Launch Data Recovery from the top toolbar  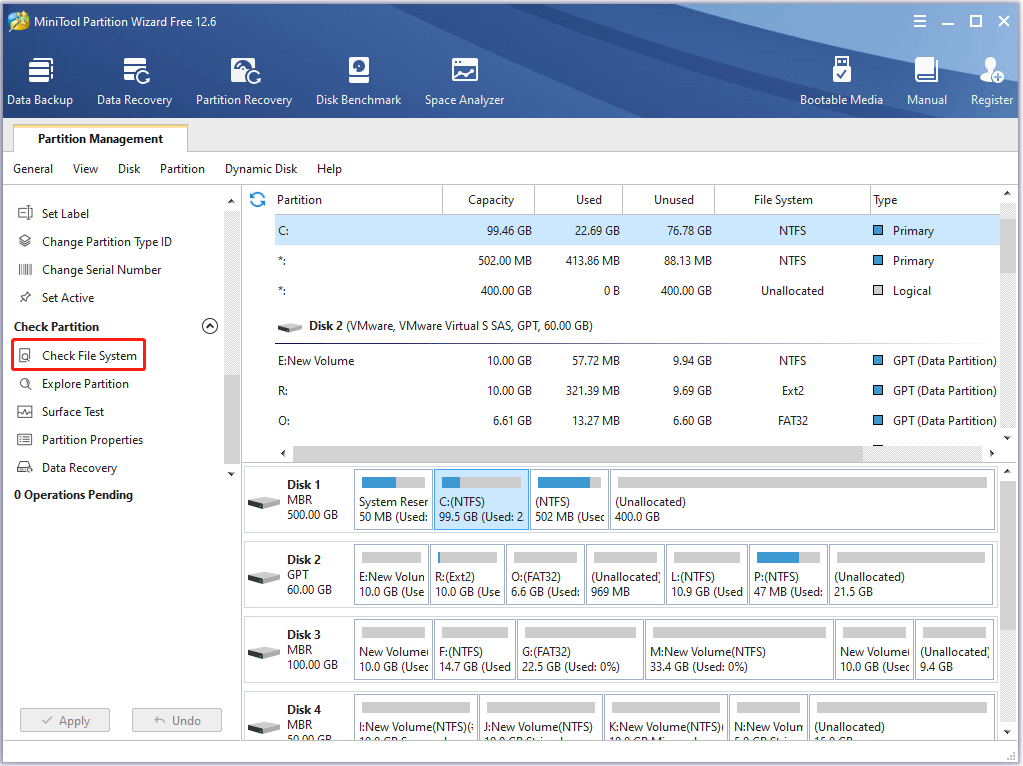(x=134, y=80)
